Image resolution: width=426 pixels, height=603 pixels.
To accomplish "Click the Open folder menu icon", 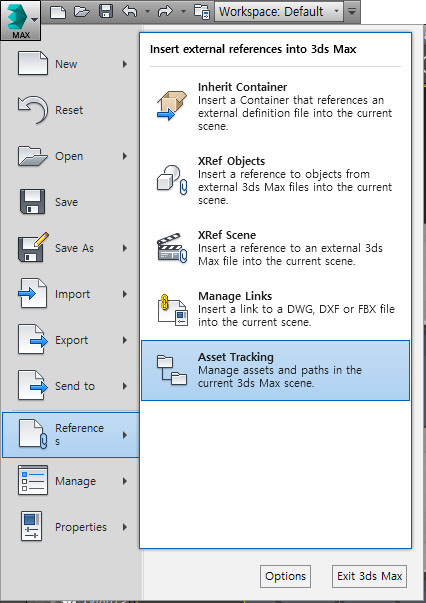I will click(x=33, y=156).
